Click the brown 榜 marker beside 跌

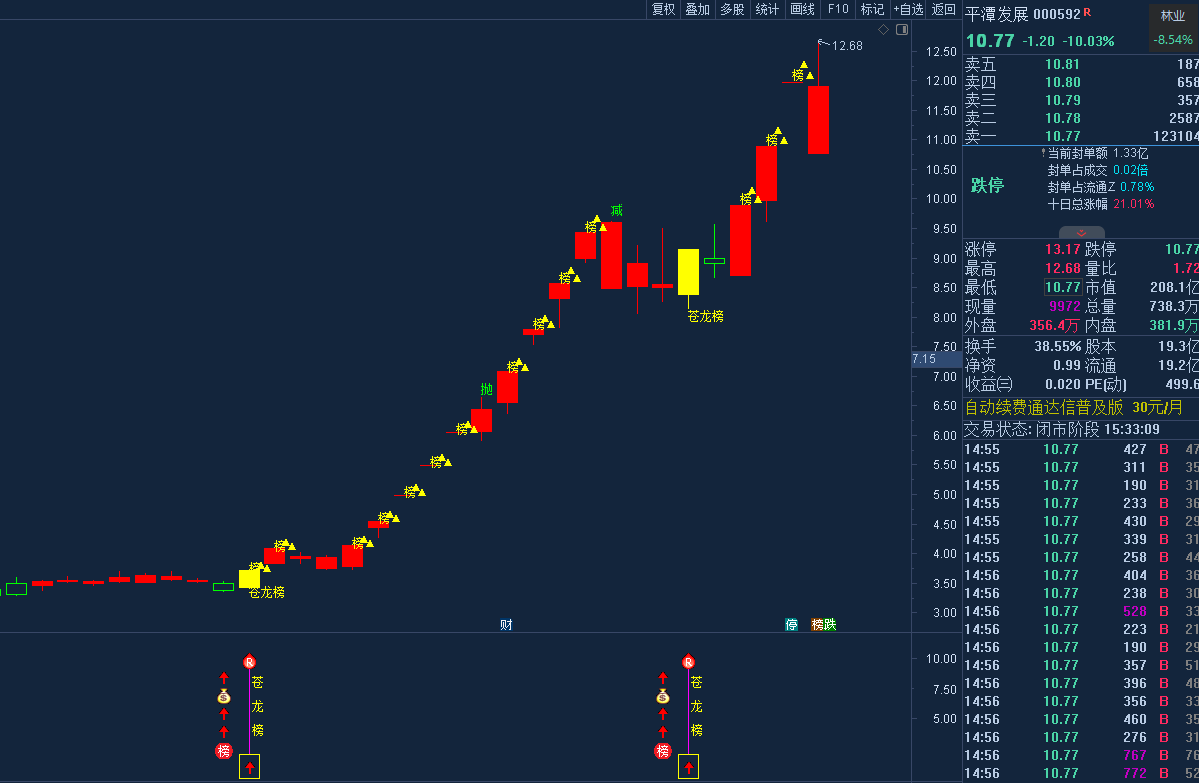[817, 625]
